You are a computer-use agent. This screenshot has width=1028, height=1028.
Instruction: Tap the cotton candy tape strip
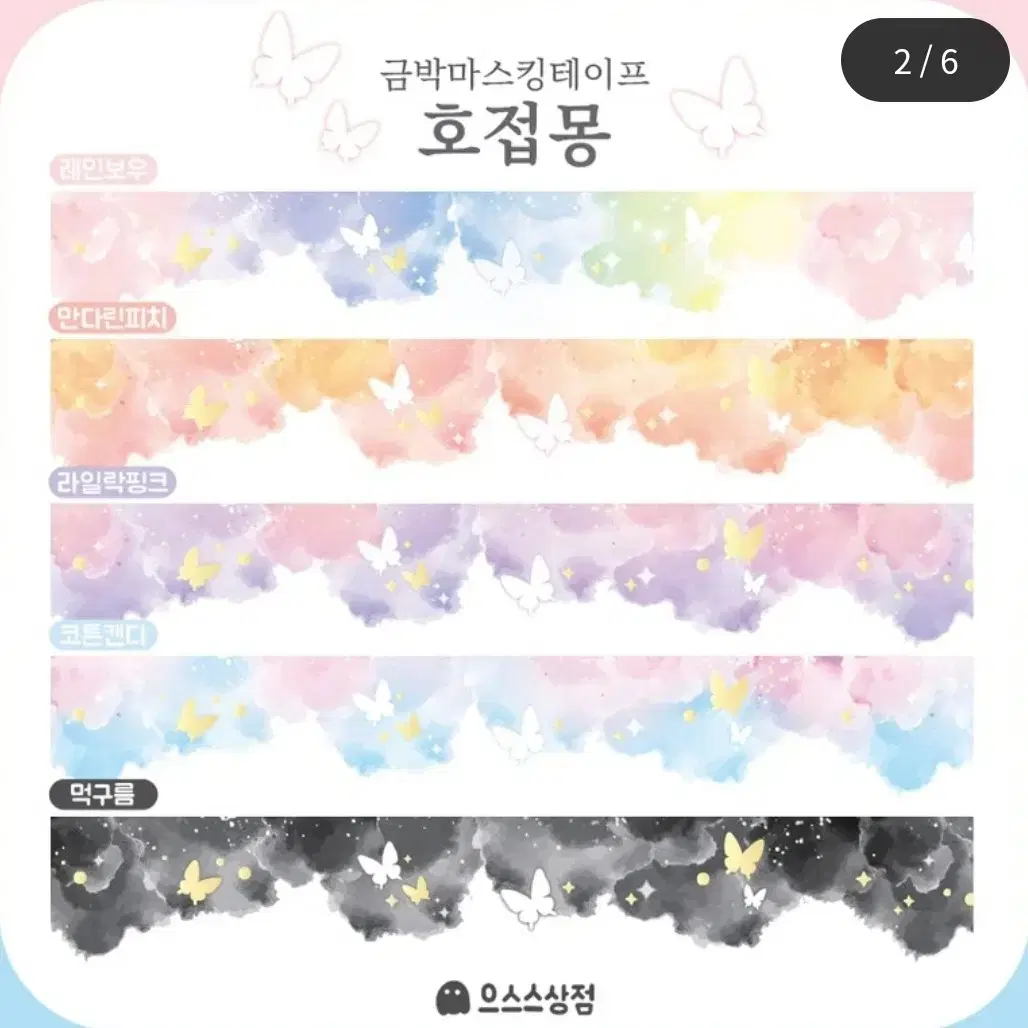click(512, 719)
